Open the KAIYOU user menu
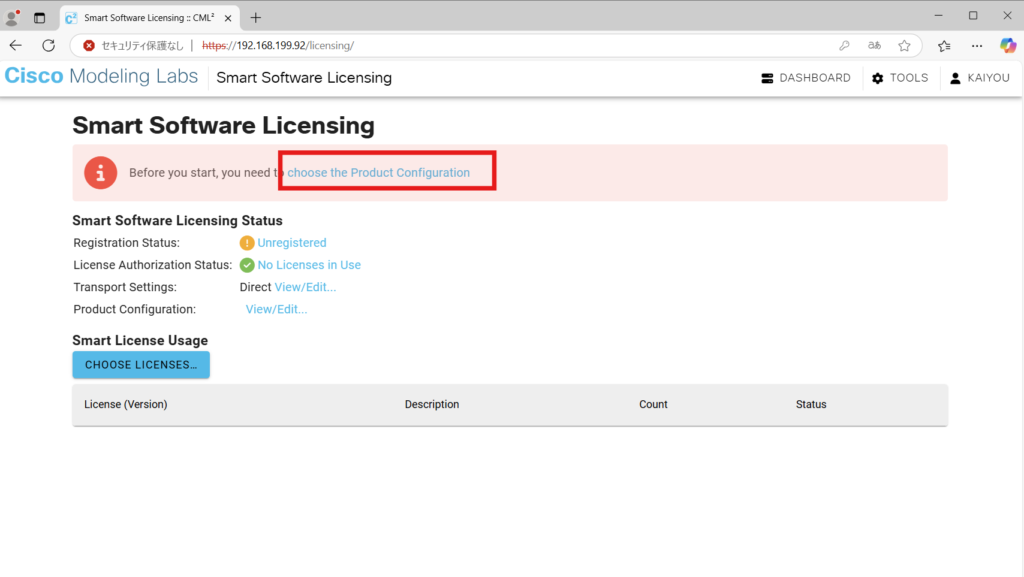 980,78
